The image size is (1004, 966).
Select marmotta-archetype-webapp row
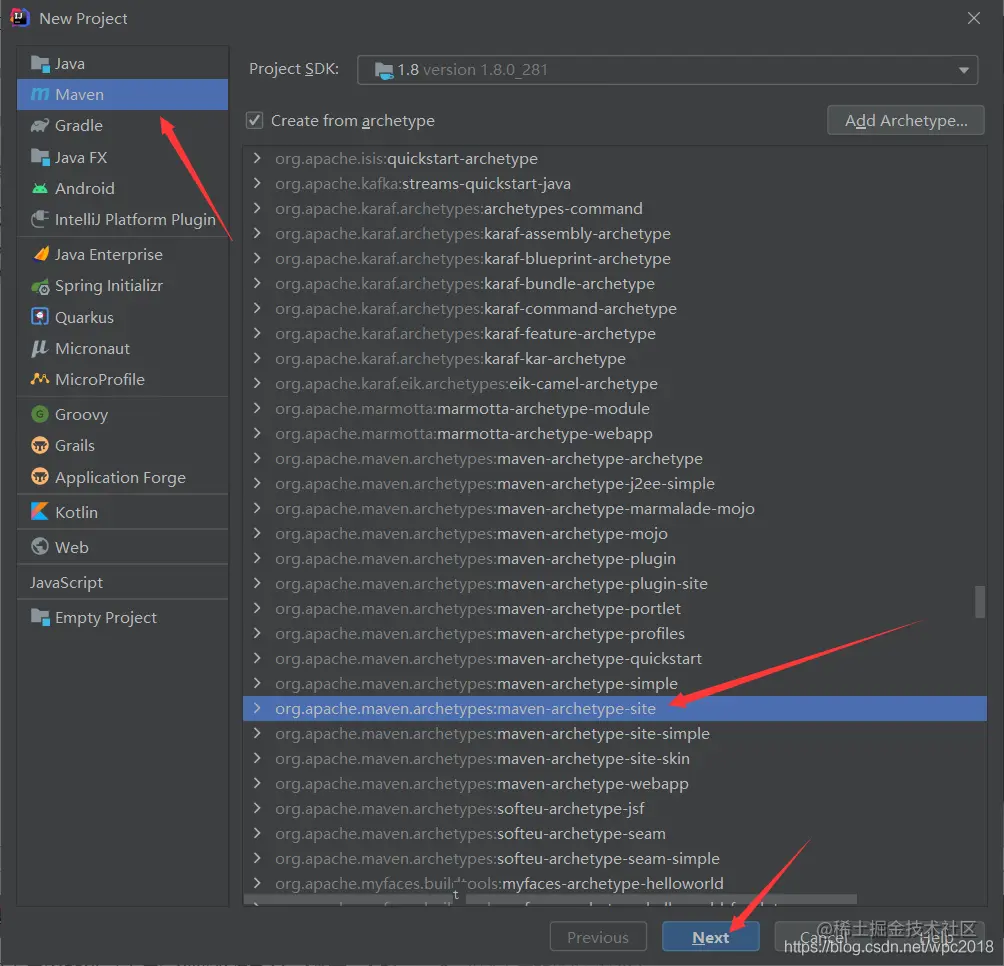pyautogui.click(x=615, y=433)
